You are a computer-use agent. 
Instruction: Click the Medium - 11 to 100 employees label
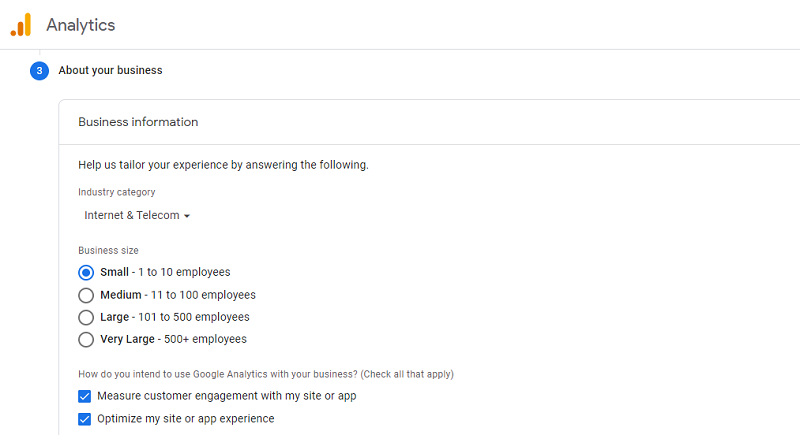pos(178,295)
